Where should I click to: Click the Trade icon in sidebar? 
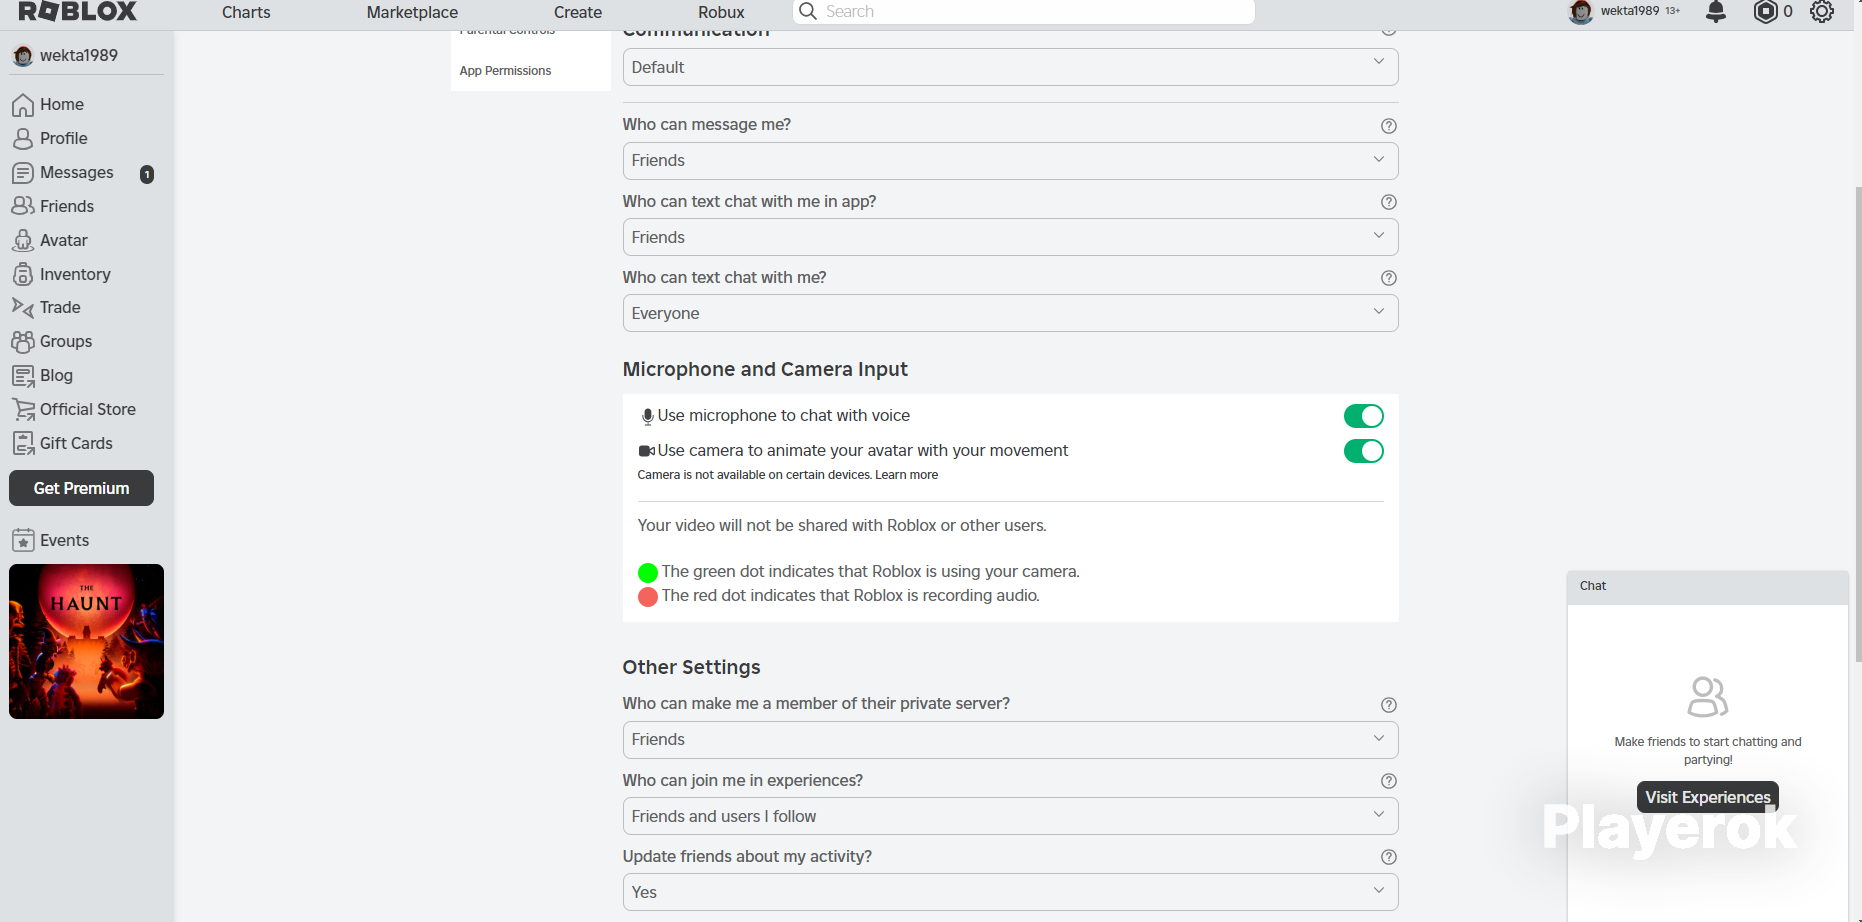23,308
